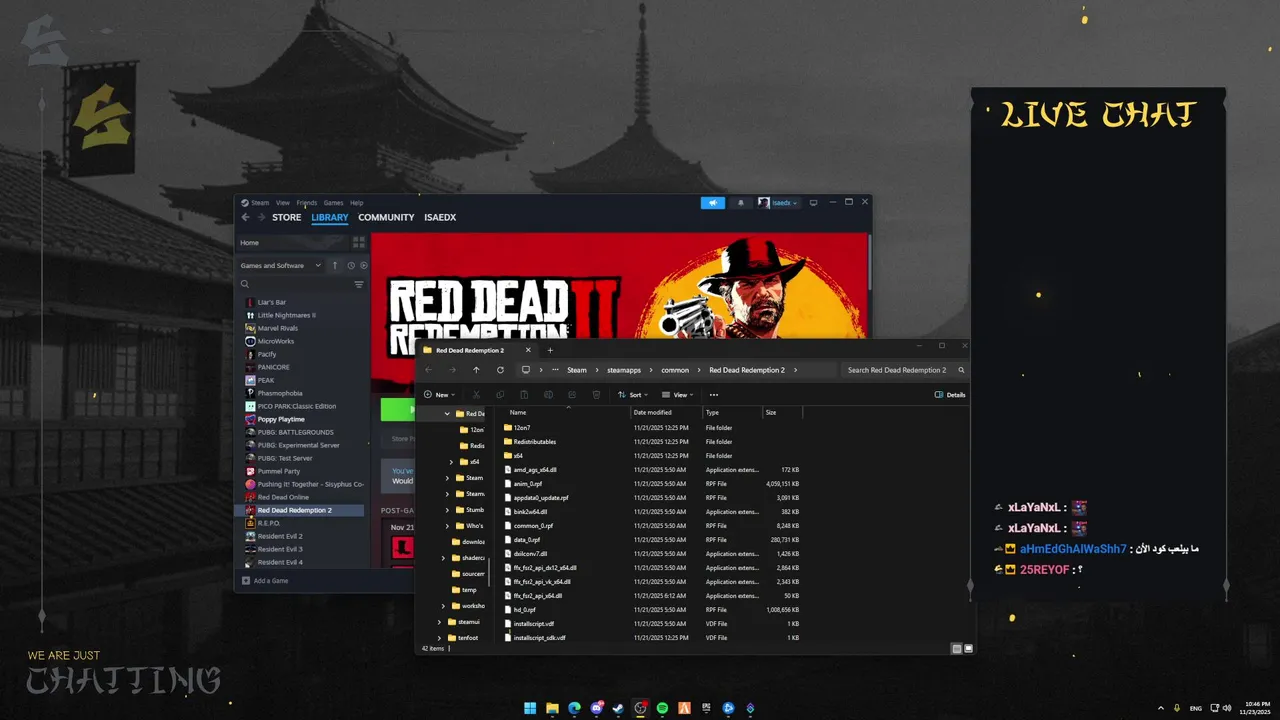1280x720 pixels.
Task: Select anim_0.rpf file
Action: point(528,483)
